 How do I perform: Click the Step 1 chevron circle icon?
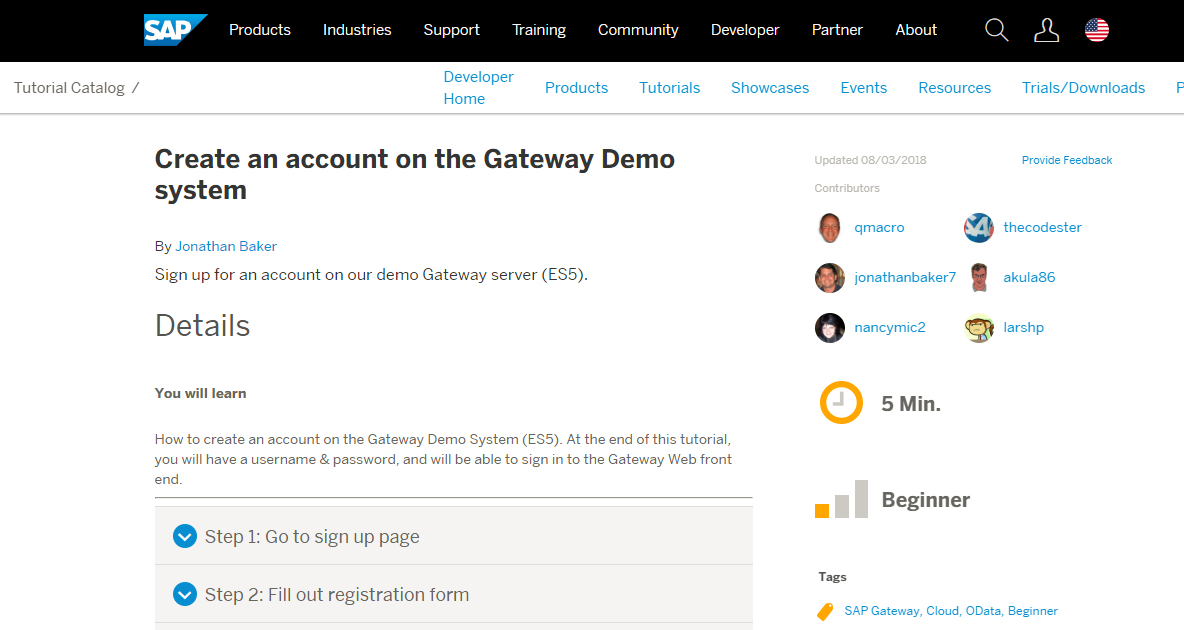coord(184,536)
